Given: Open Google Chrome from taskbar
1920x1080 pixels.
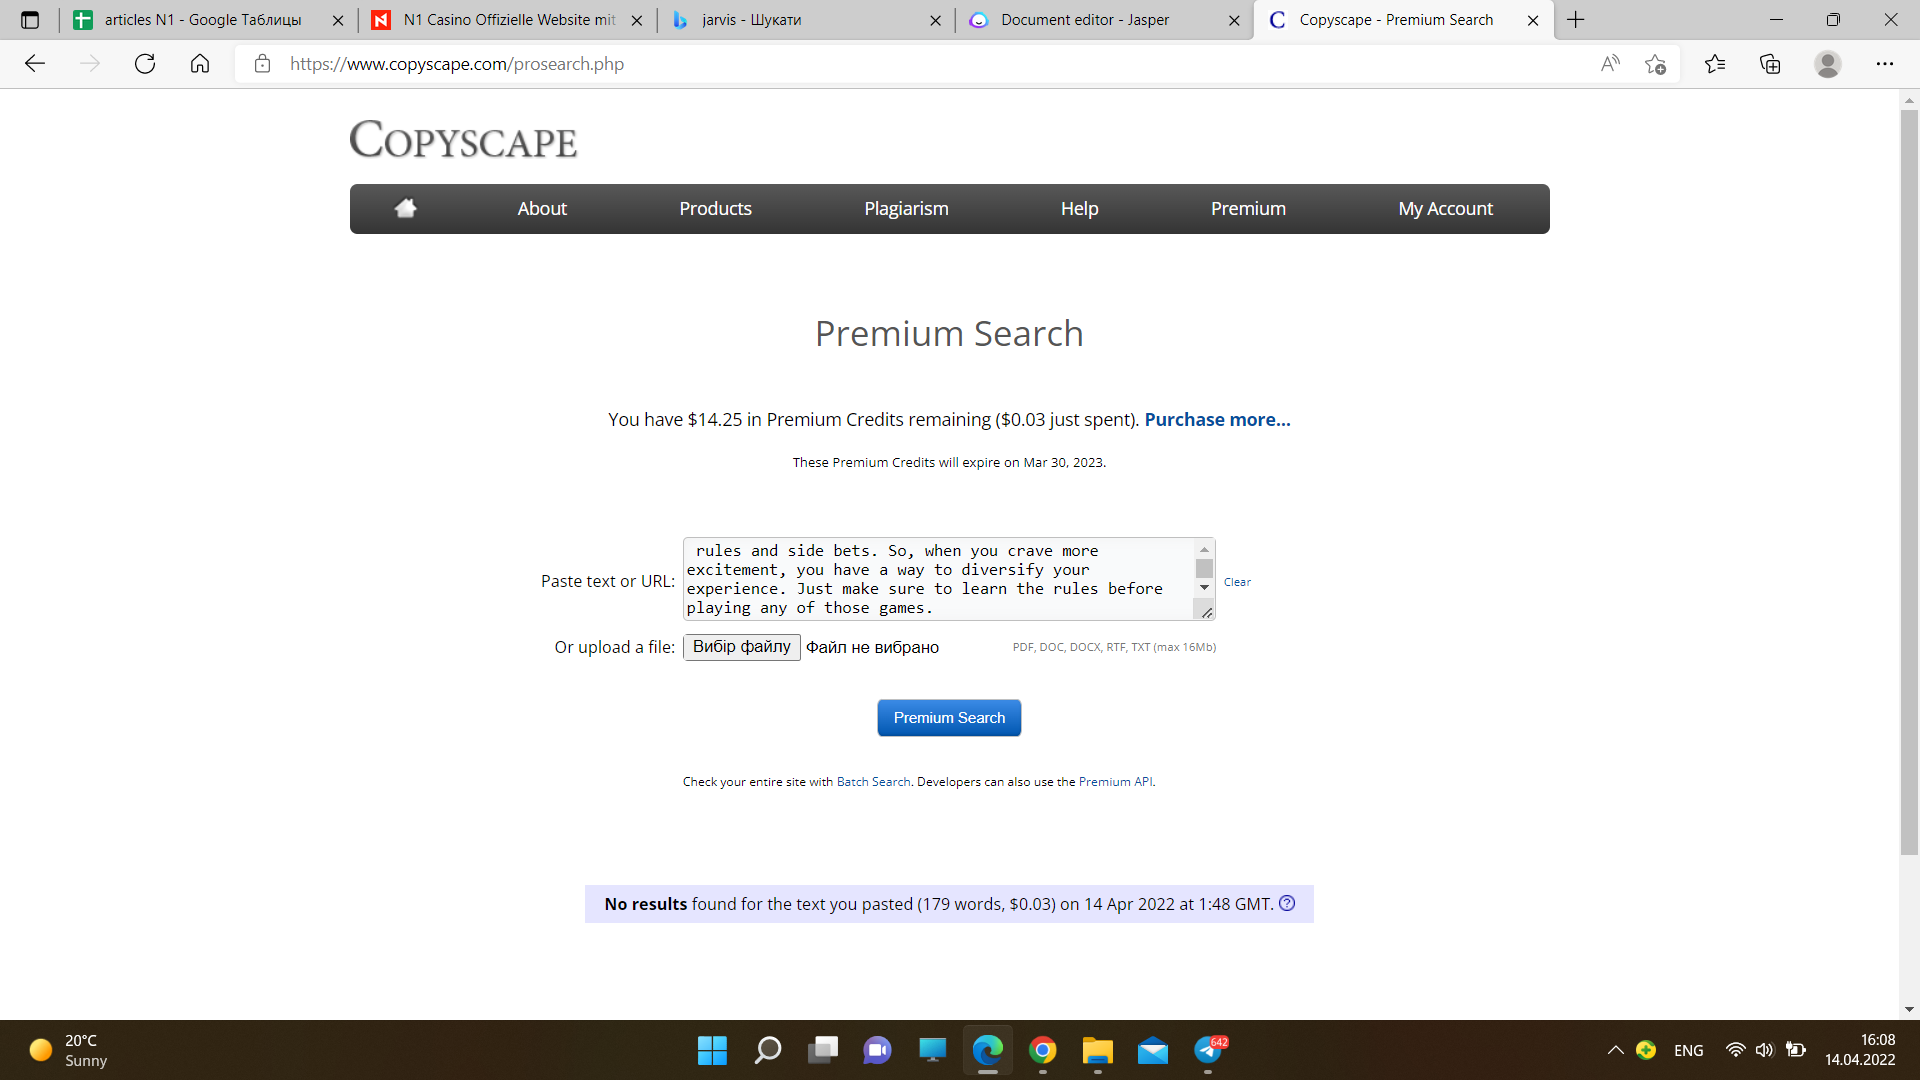Looking at the screenshot, I should 1042,1050.
